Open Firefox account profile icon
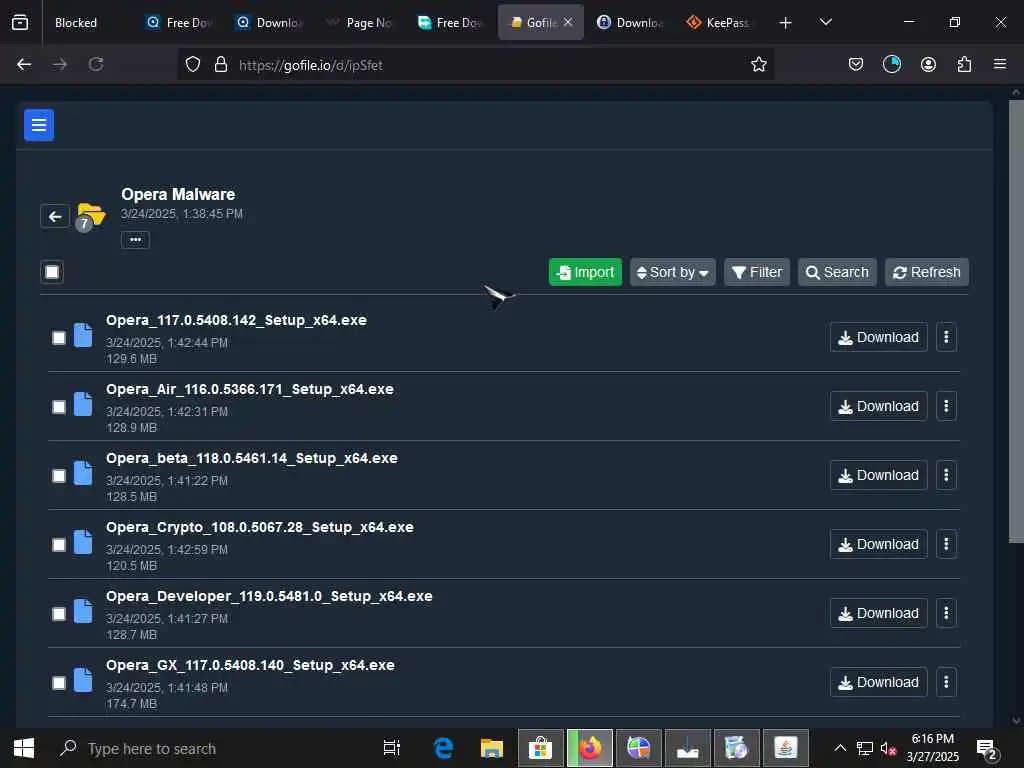This screenshot has width=1024, height=768. pyautogui.click(x=928, y=64)
